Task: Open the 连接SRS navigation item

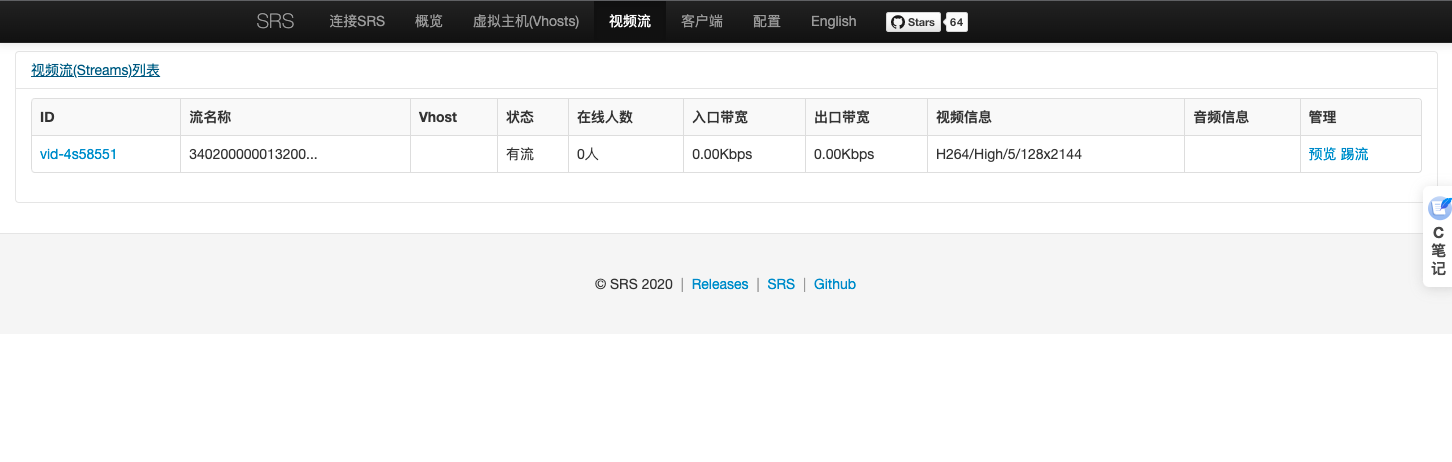Action: pos(357,21)
